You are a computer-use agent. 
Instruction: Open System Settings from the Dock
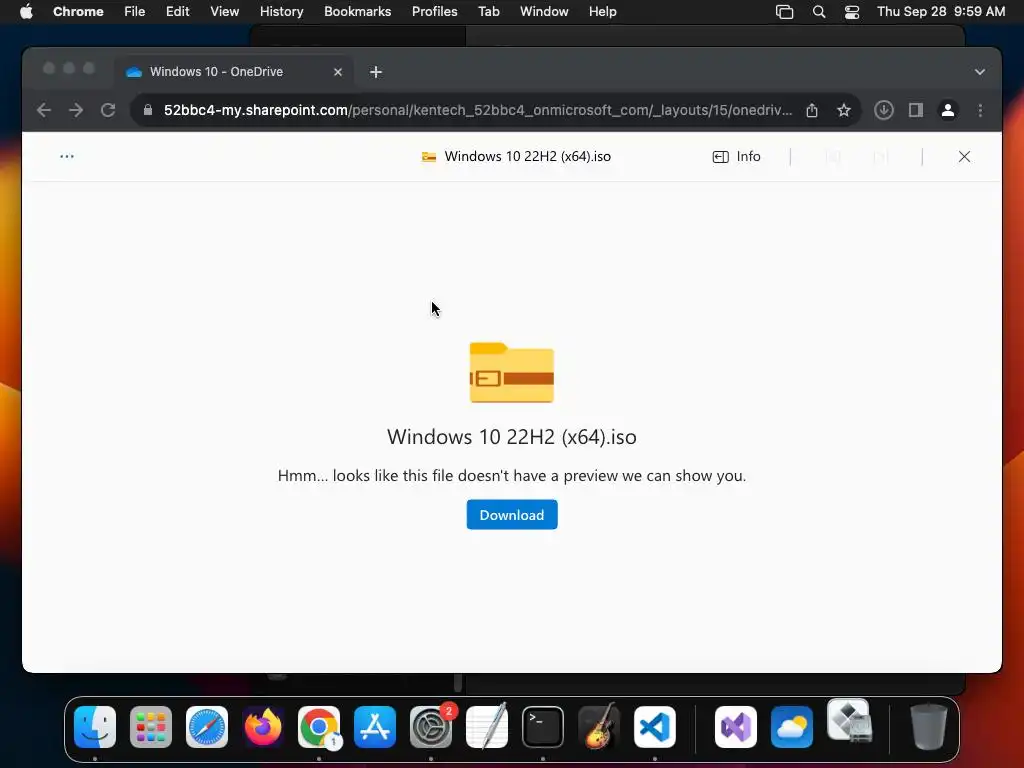click(431, 727)
